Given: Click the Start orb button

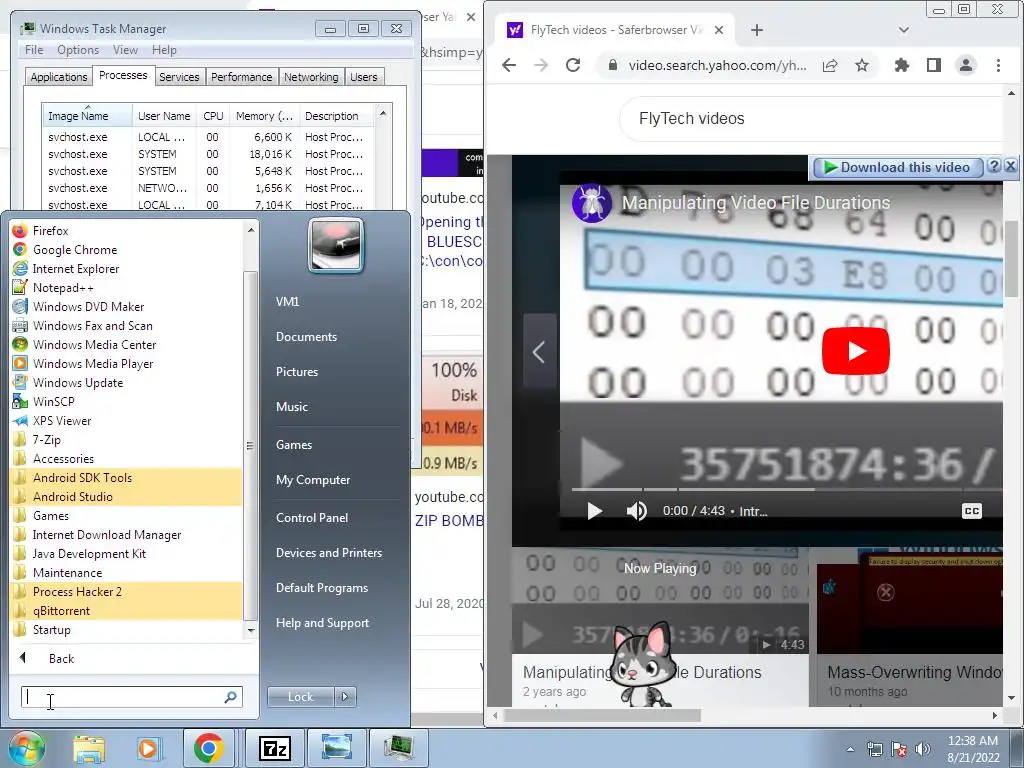Looking at the screenshot, I should coord(25,748).
